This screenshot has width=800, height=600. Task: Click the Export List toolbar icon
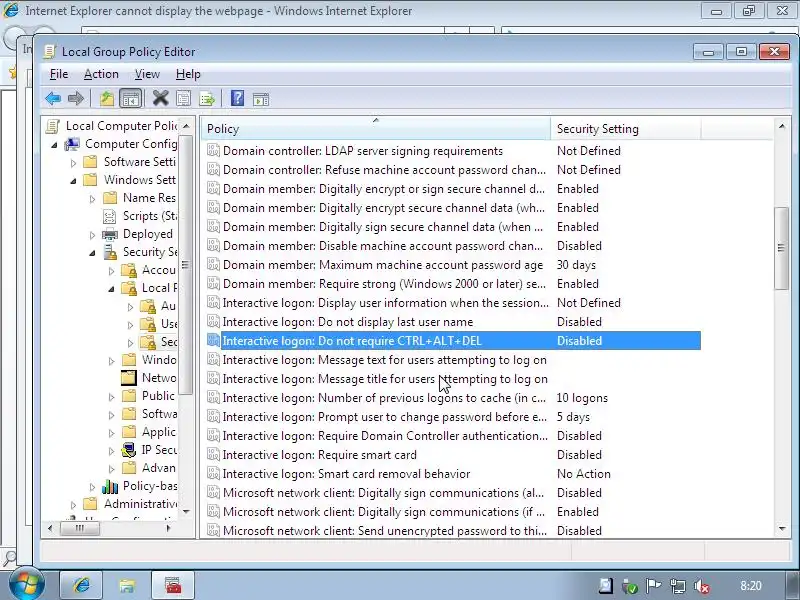click(x=207, y=98)
